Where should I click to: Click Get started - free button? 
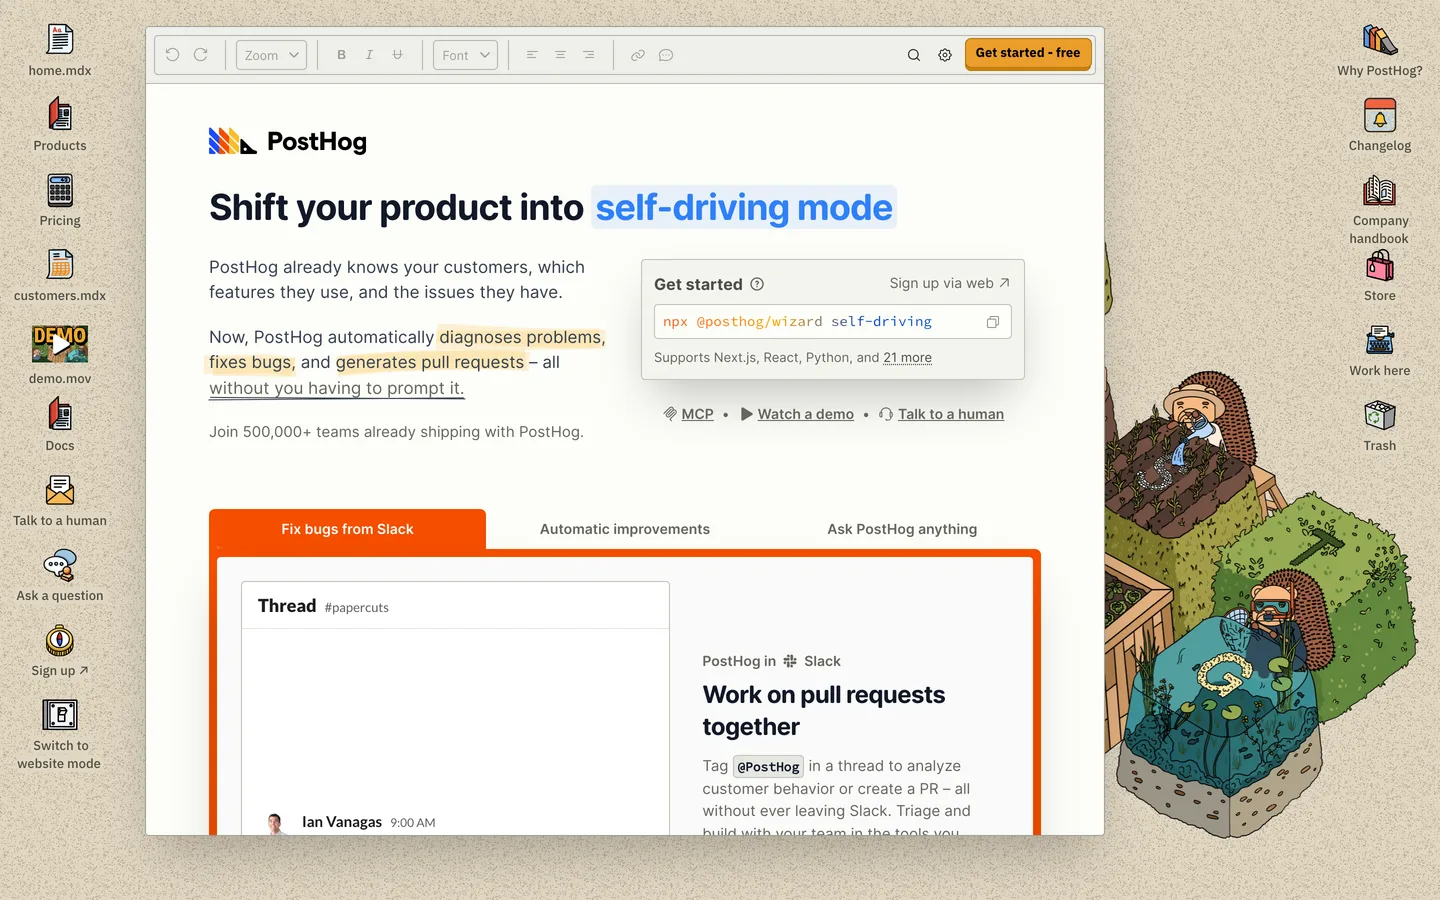1028,53
